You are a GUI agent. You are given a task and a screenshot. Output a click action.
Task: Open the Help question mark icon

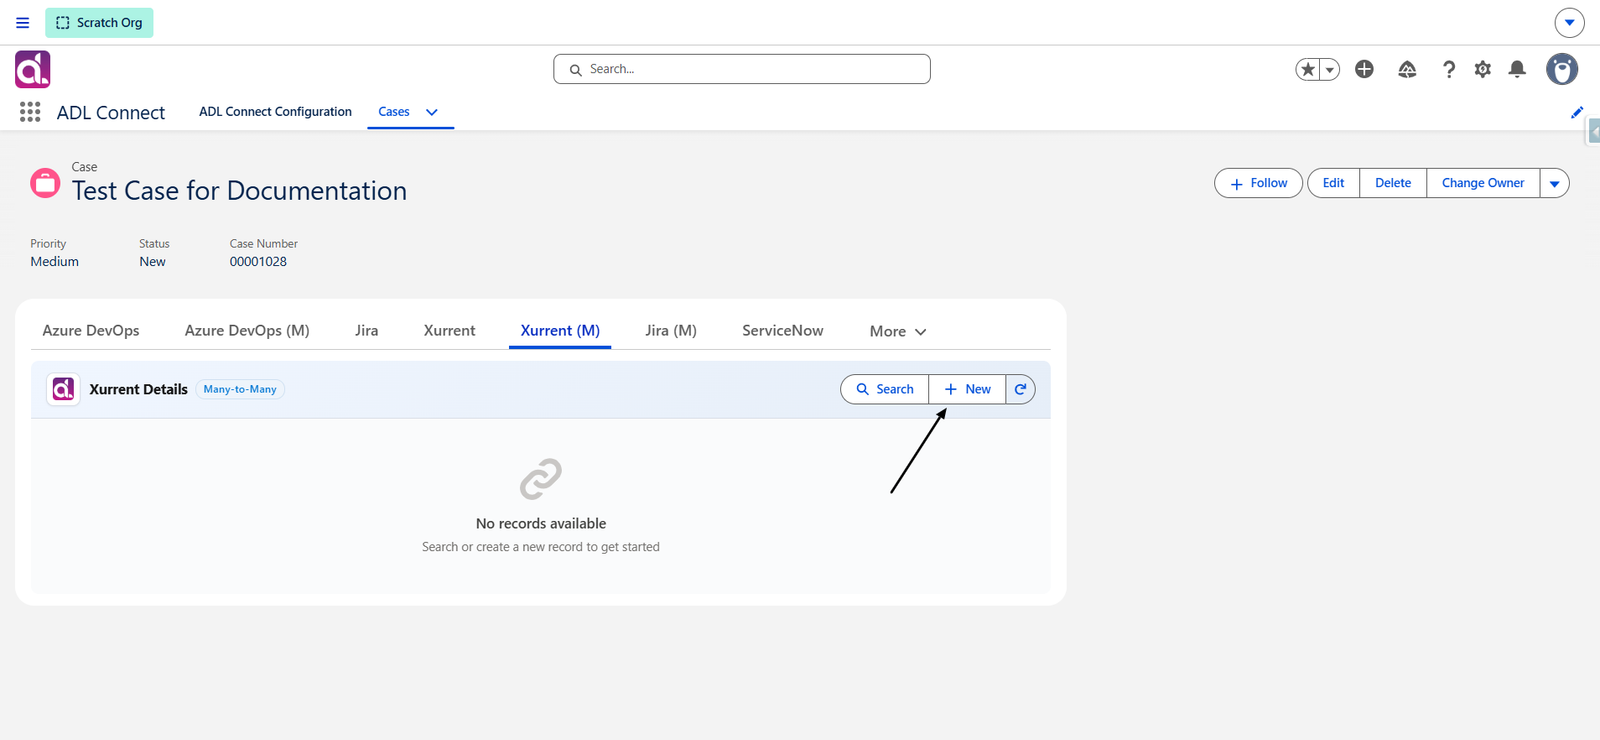[x=1448, y=69]
